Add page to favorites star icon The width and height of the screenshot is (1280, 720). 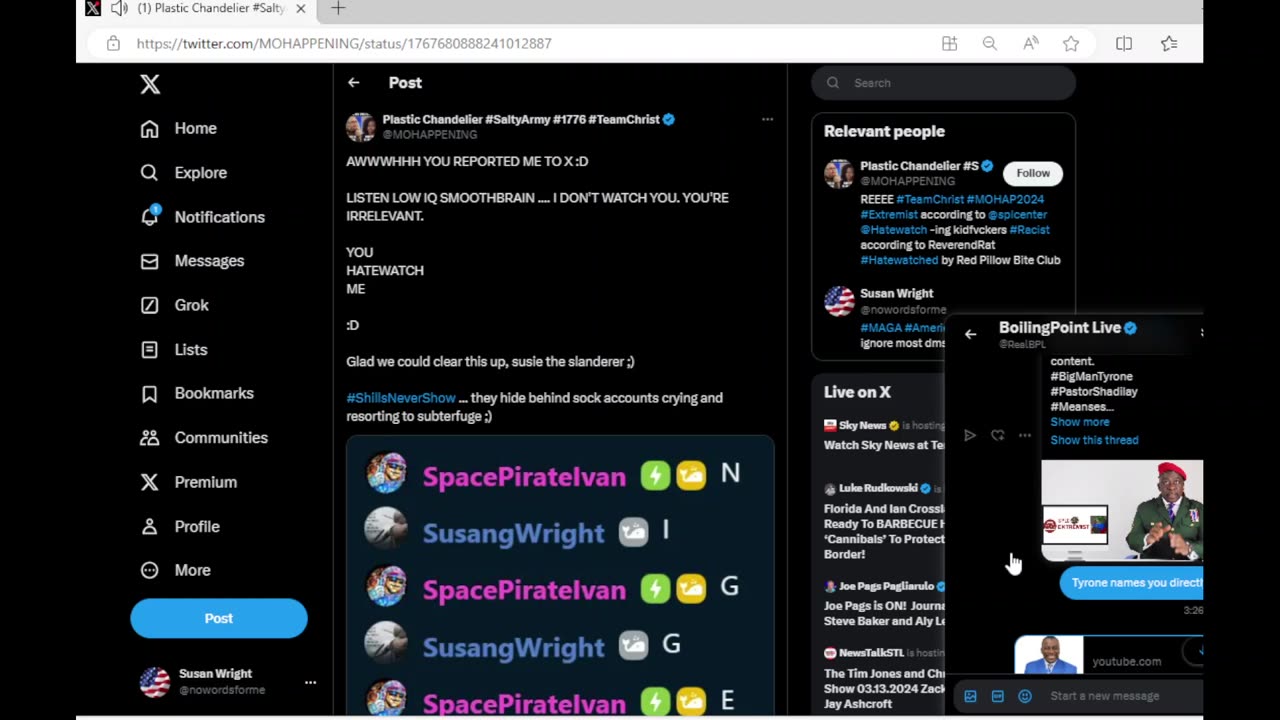pos(1071,43)
